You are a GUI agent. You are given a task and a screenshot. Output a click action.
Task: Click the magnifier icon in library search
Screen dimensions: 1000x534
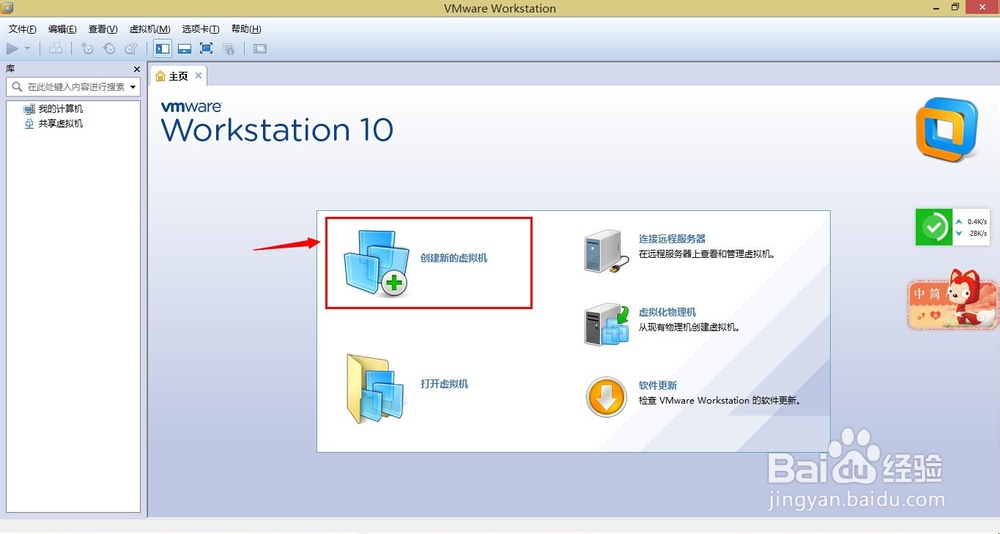click(17, 87)
